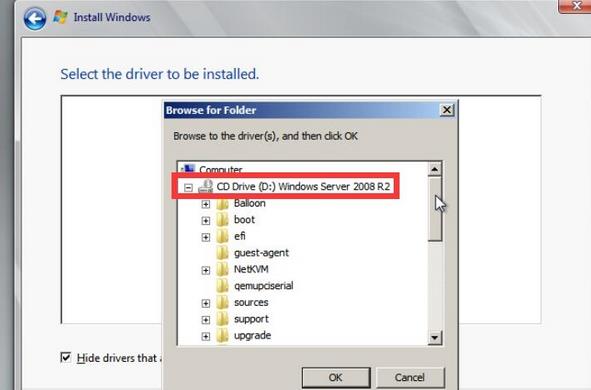Expand the boot folder
Screen dimensions: 591x390
[x=205, y=220]
